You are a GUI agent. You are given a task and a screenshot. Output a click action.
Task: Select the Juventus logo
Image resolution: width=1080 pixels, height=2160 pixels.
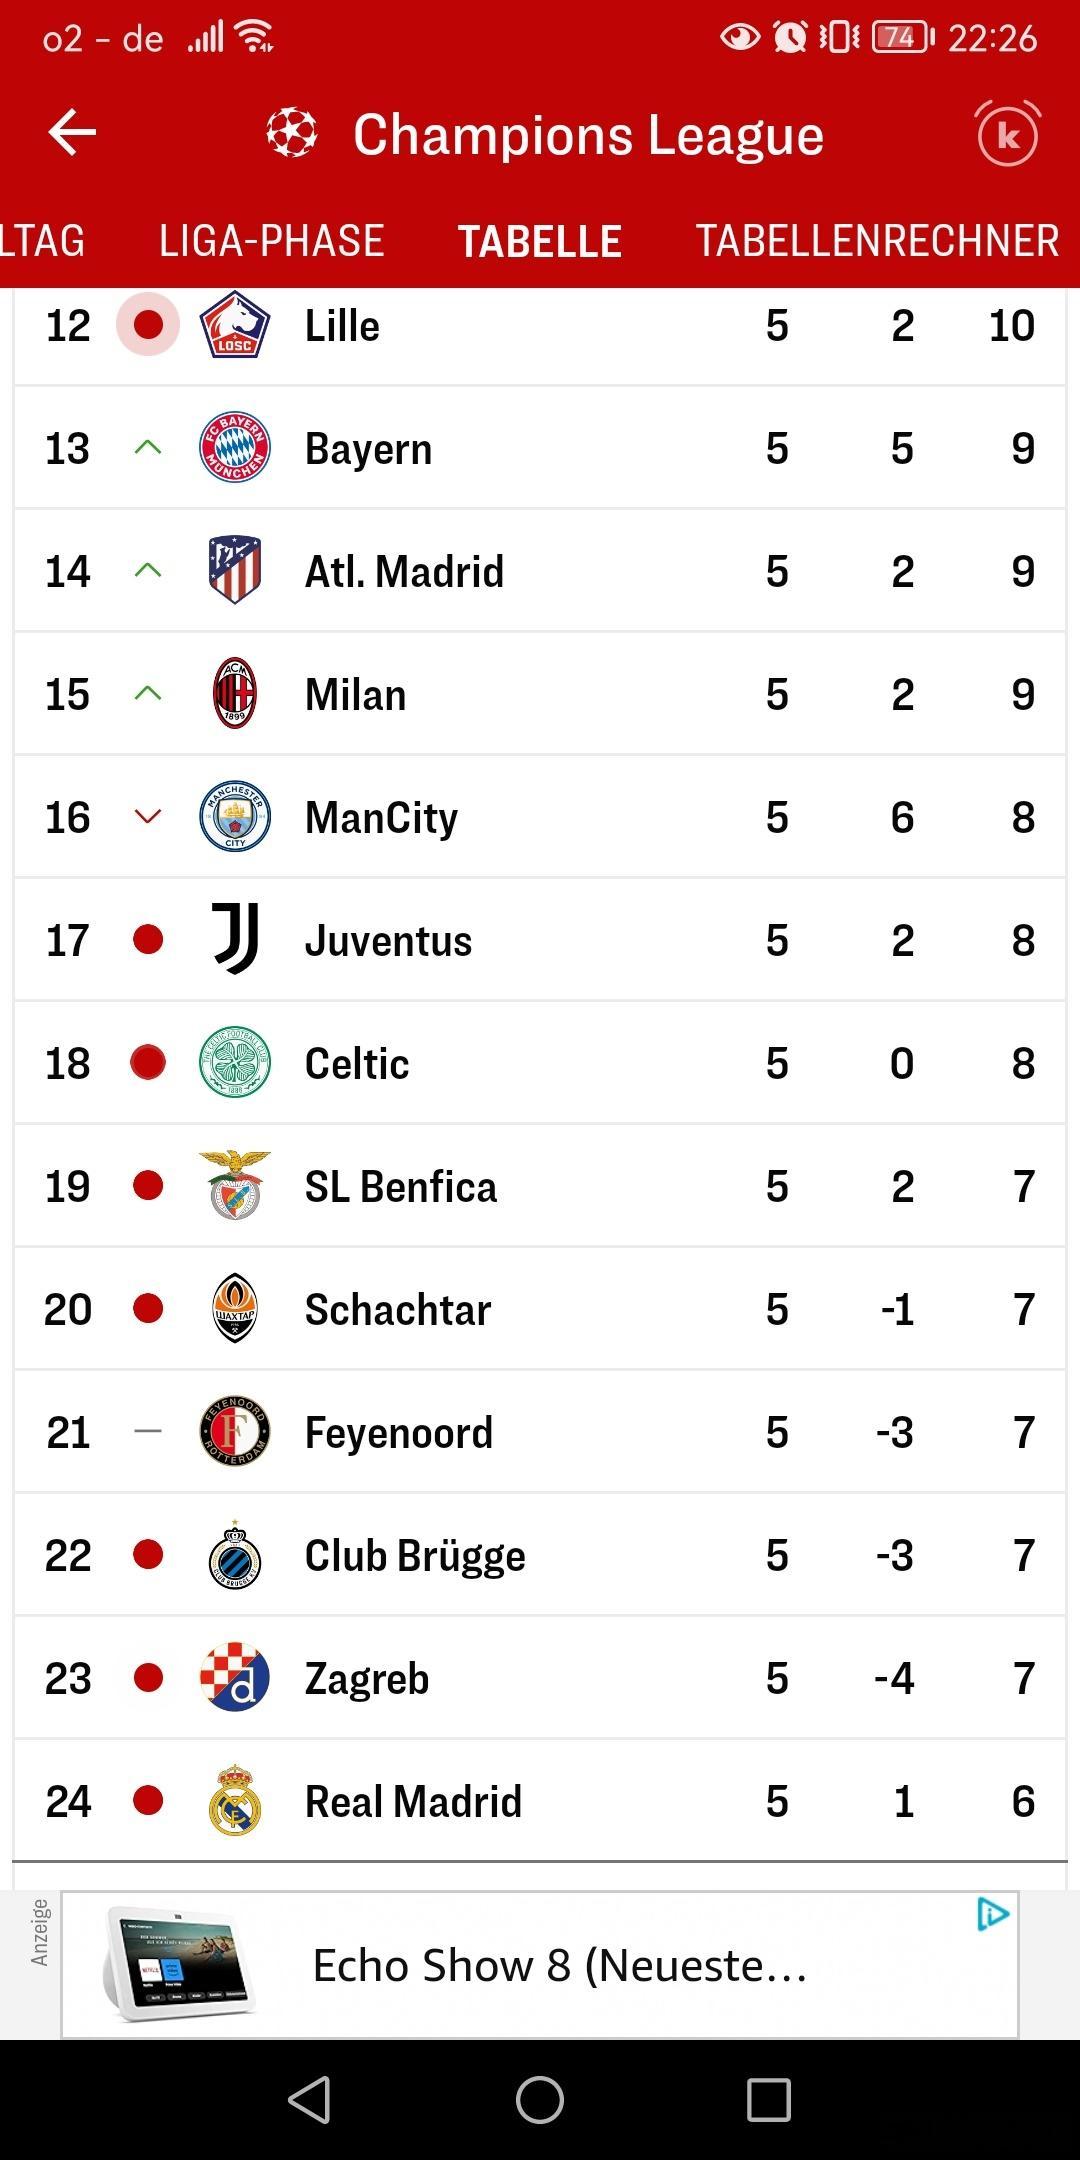[x=236, y=939]
